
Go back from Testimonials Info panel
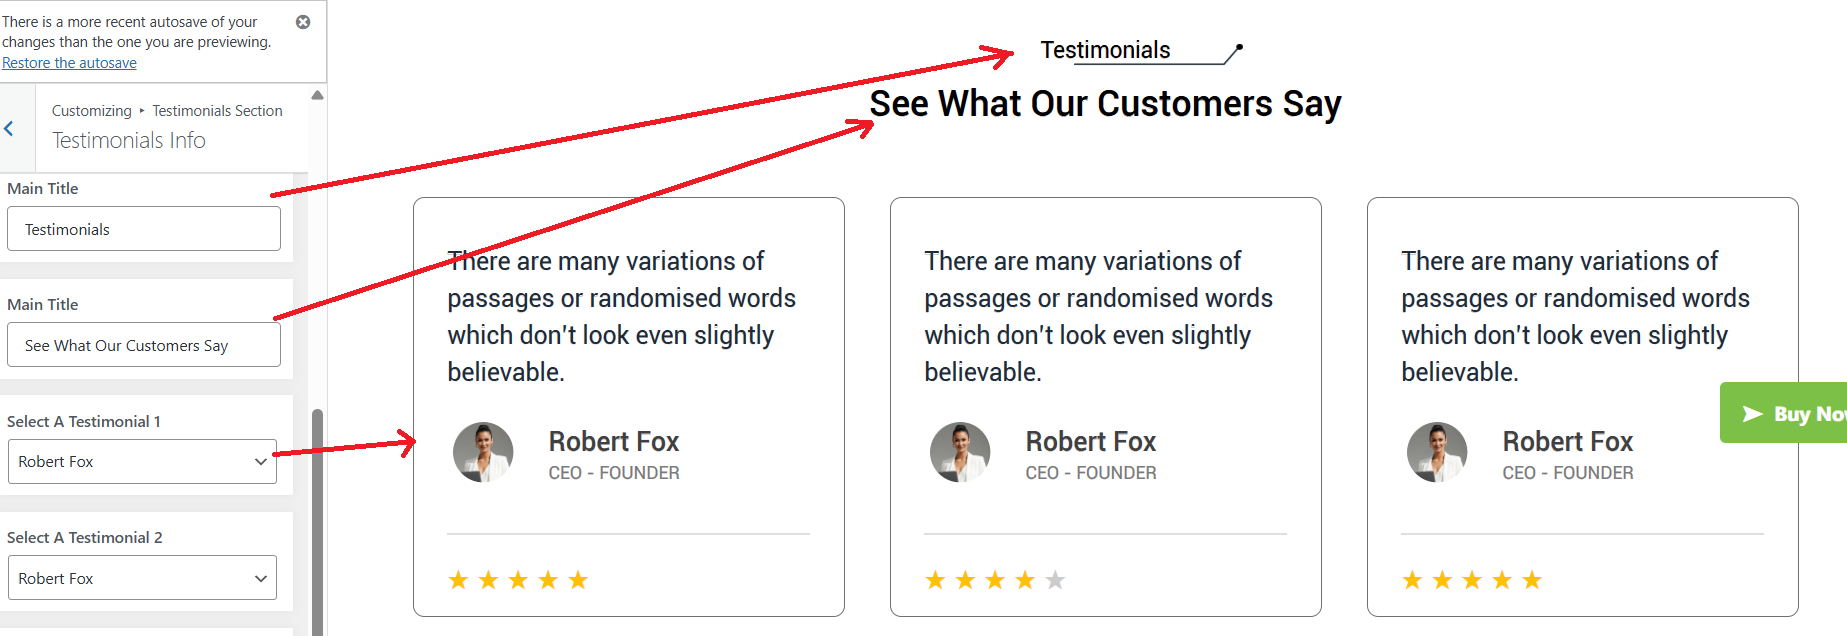(9, 128)
